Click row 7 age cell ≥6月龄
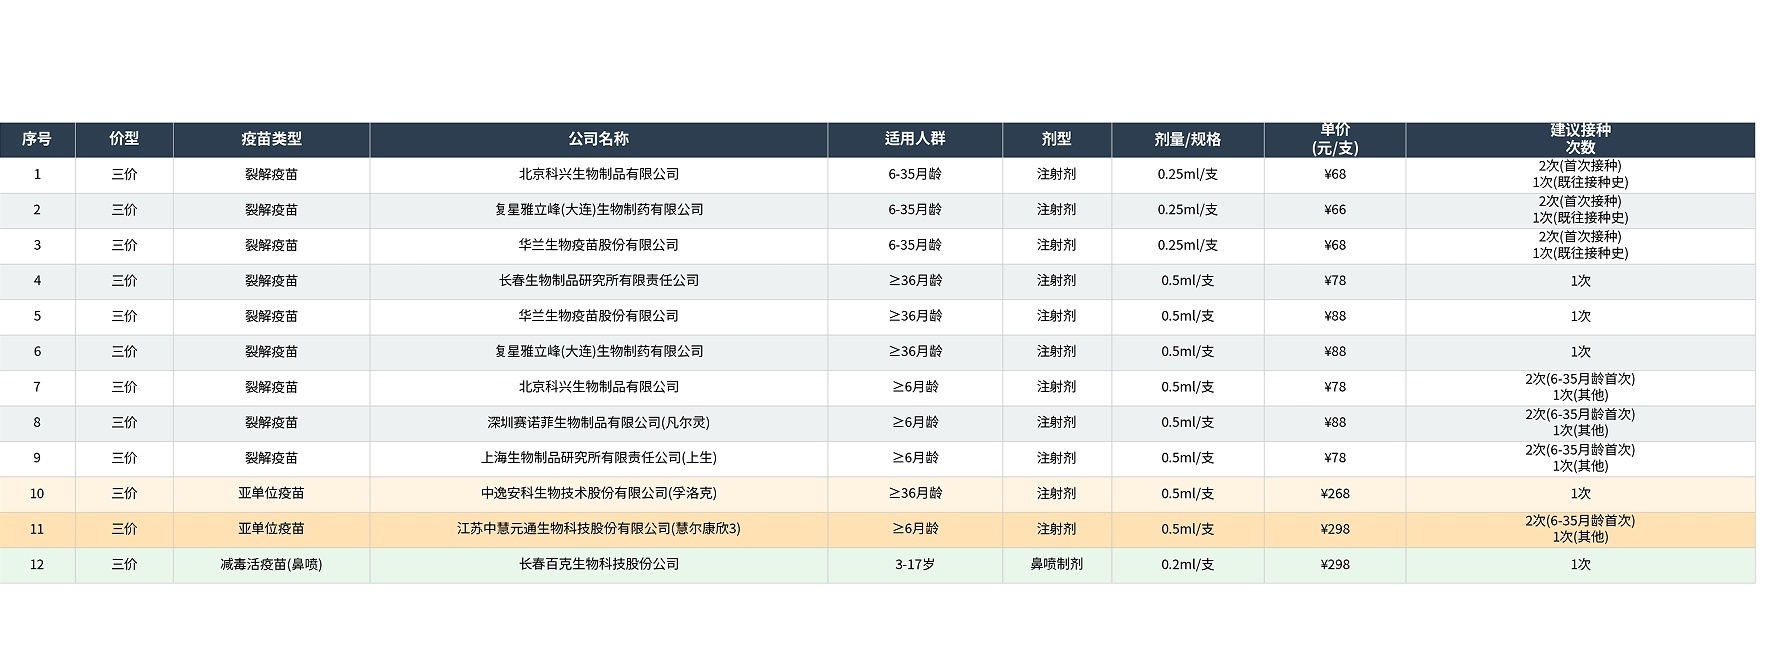The width and height of the screenshot is (1782, 652). tap(915, 387)
